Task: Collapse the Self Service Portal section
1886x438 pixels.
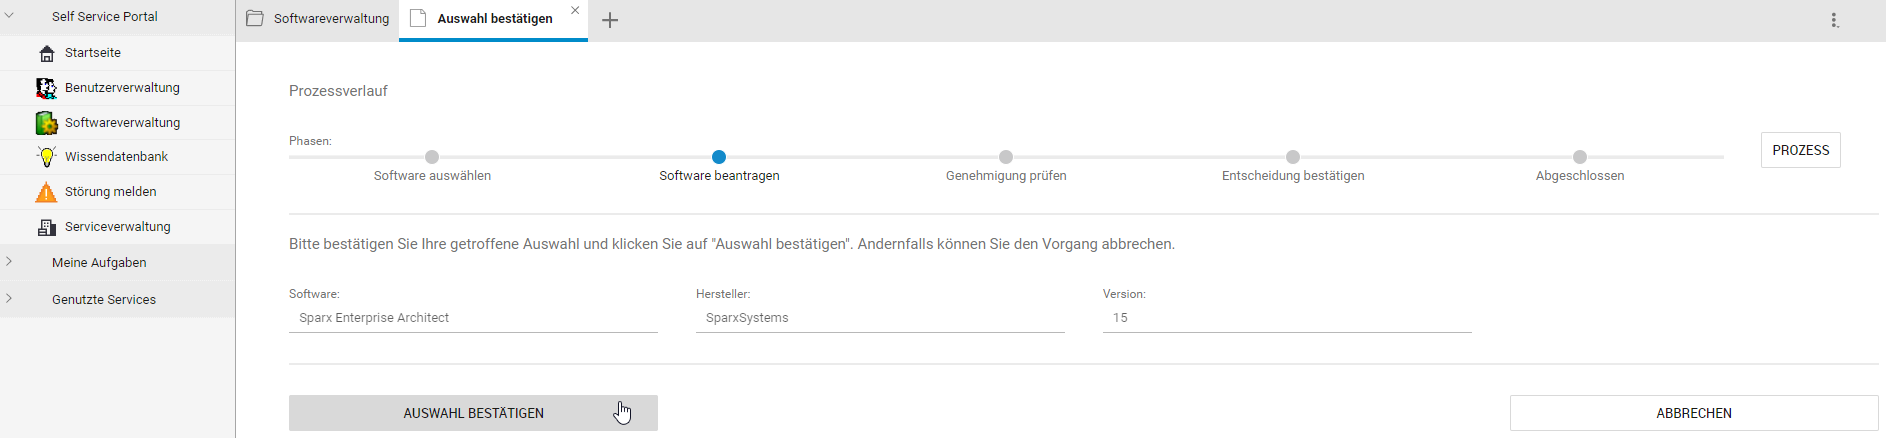Action: click(9, 16)
